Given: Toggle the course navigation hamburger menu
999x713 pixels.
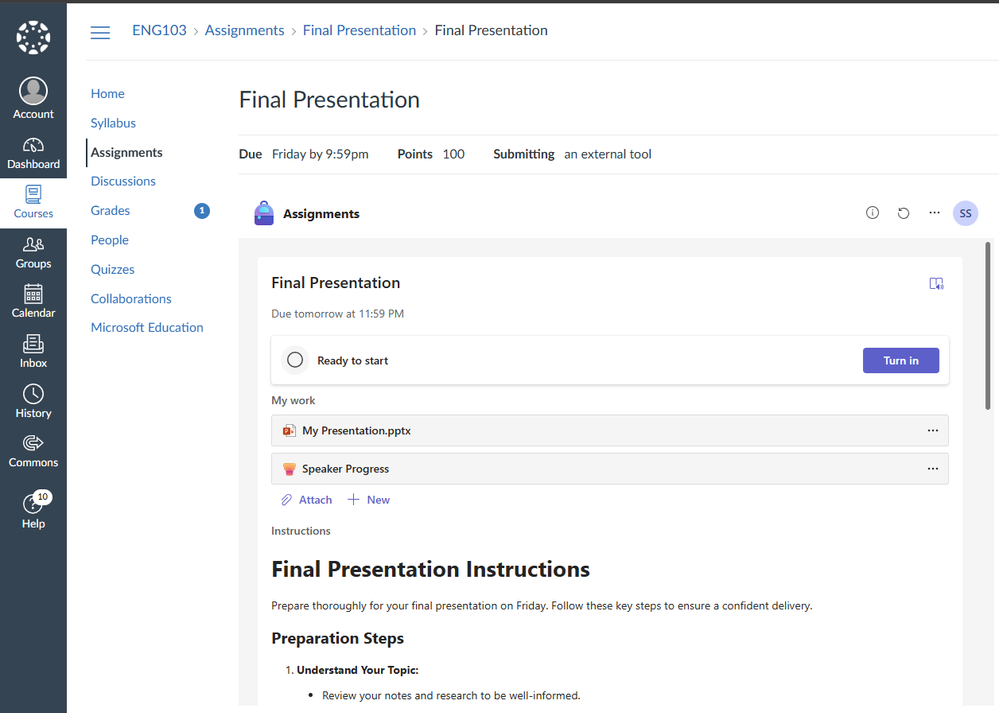Looking at the screenshot, I should point(100,32).
